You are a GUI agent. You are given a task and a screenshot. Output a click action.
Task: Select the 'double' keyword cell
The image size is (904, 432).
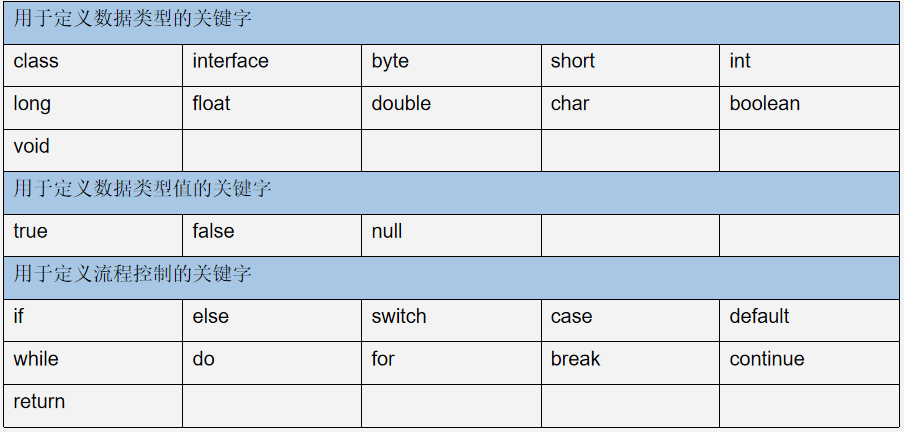(x=451, y=108)
